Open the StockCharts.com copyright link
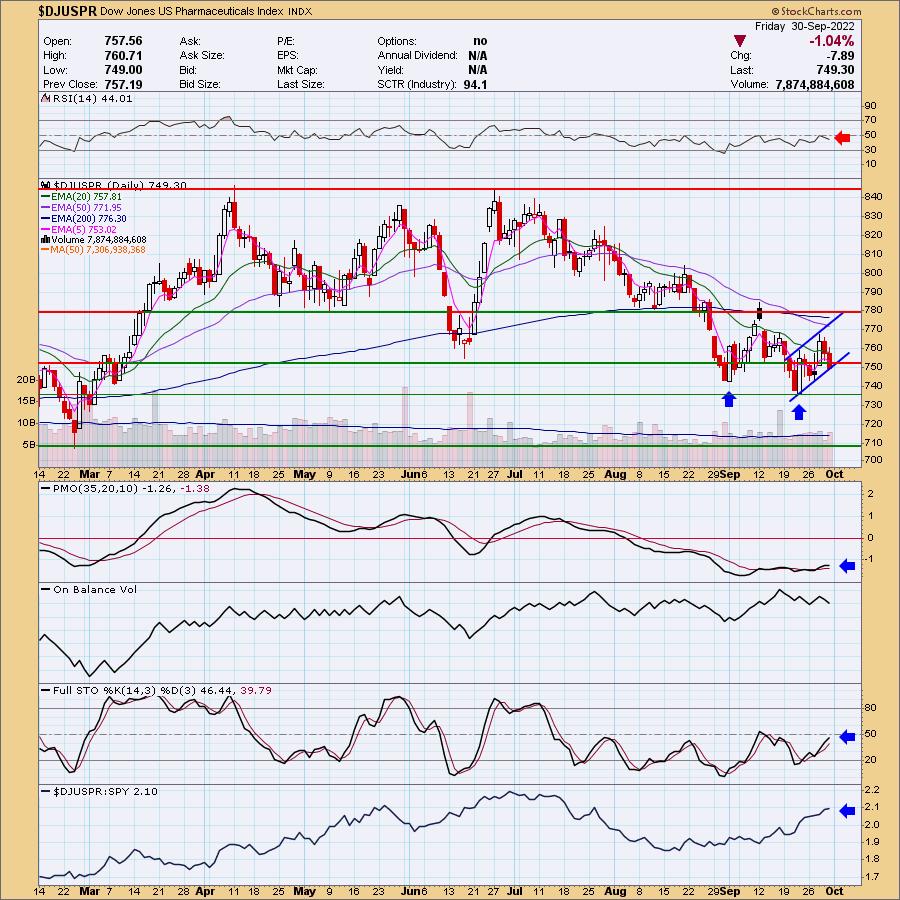This screenshot has width=900, height=900. 816,11
